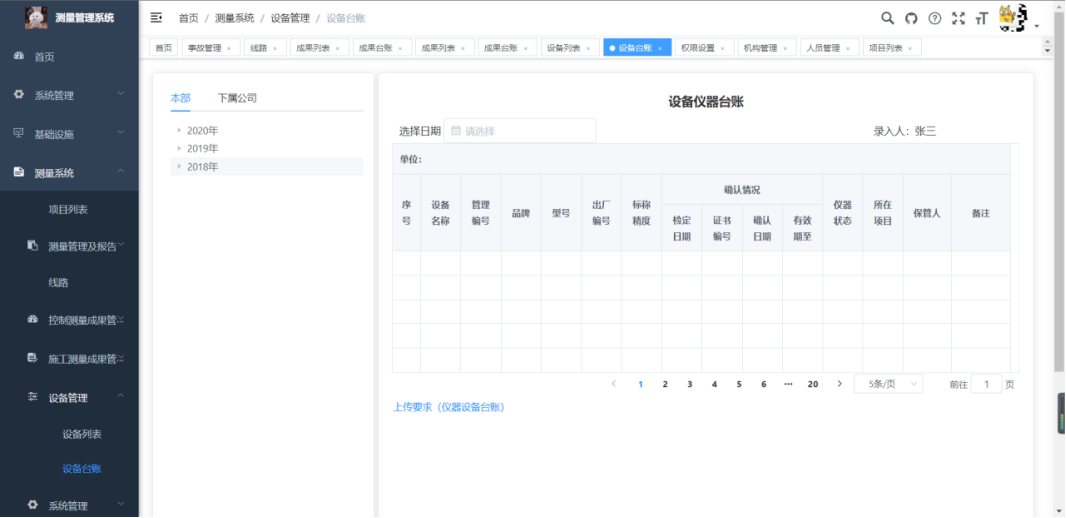
Task: Jump to page 20
Action: pos(812,384)
